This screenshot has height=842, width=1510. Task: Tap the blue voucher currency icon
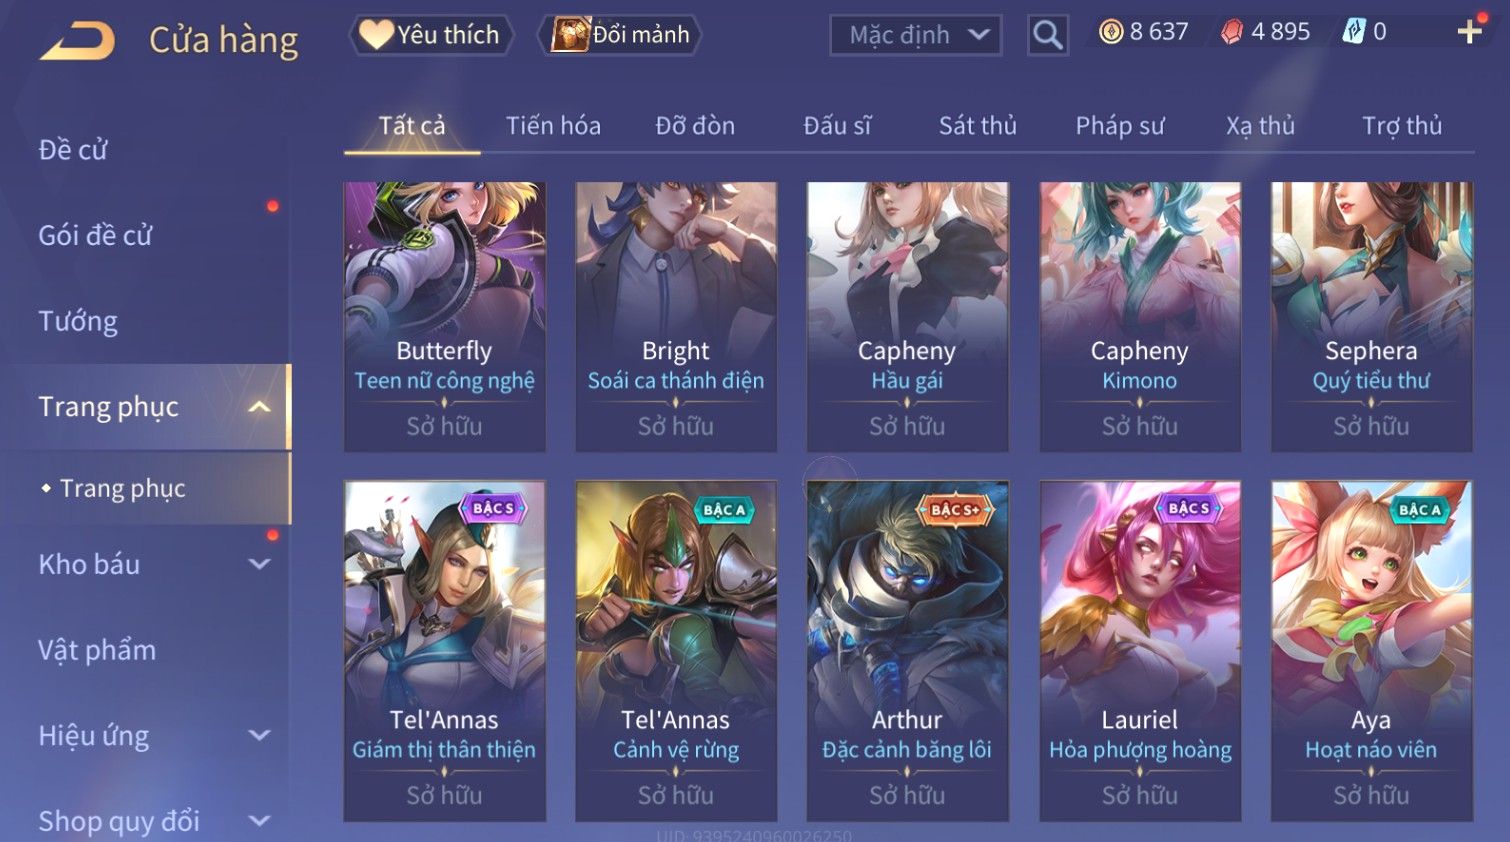(x=1353, y=32)
